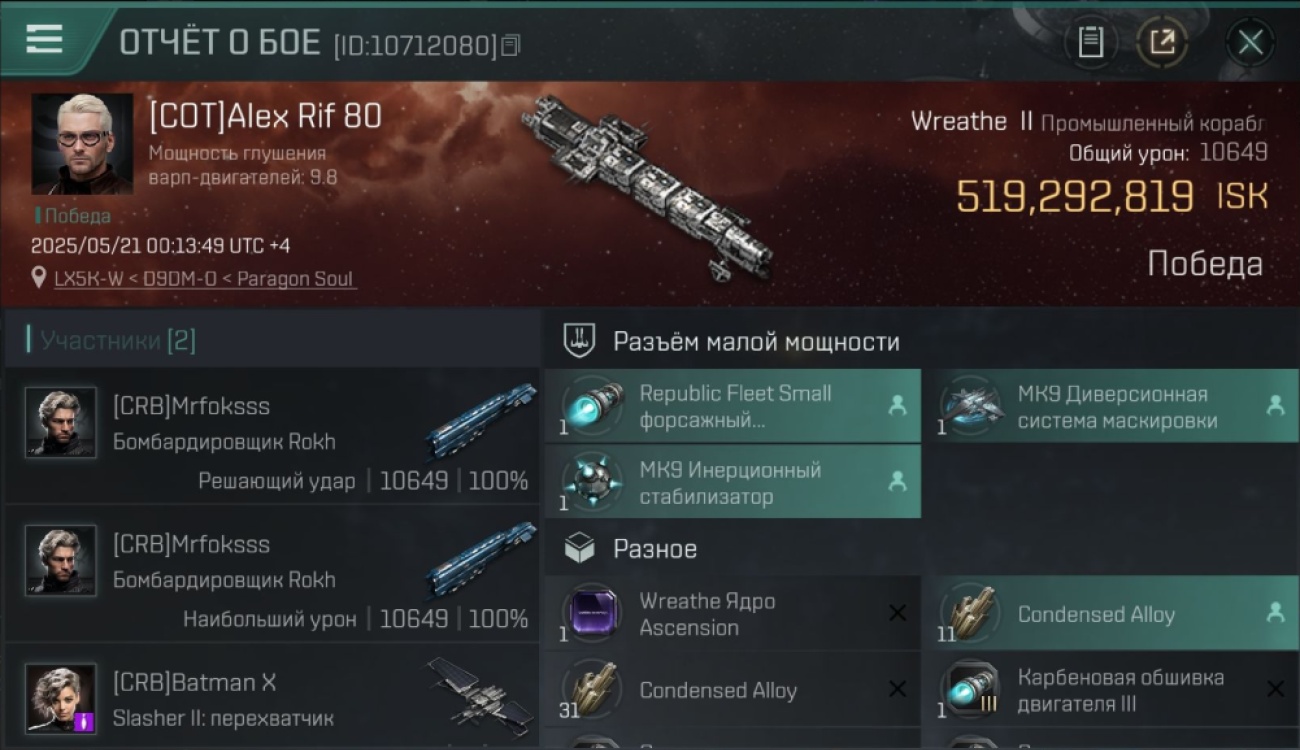Open the Wreathe Ядро Ascension item
The width and height of the screenshot is (1300, 750).
click(733, 613)
